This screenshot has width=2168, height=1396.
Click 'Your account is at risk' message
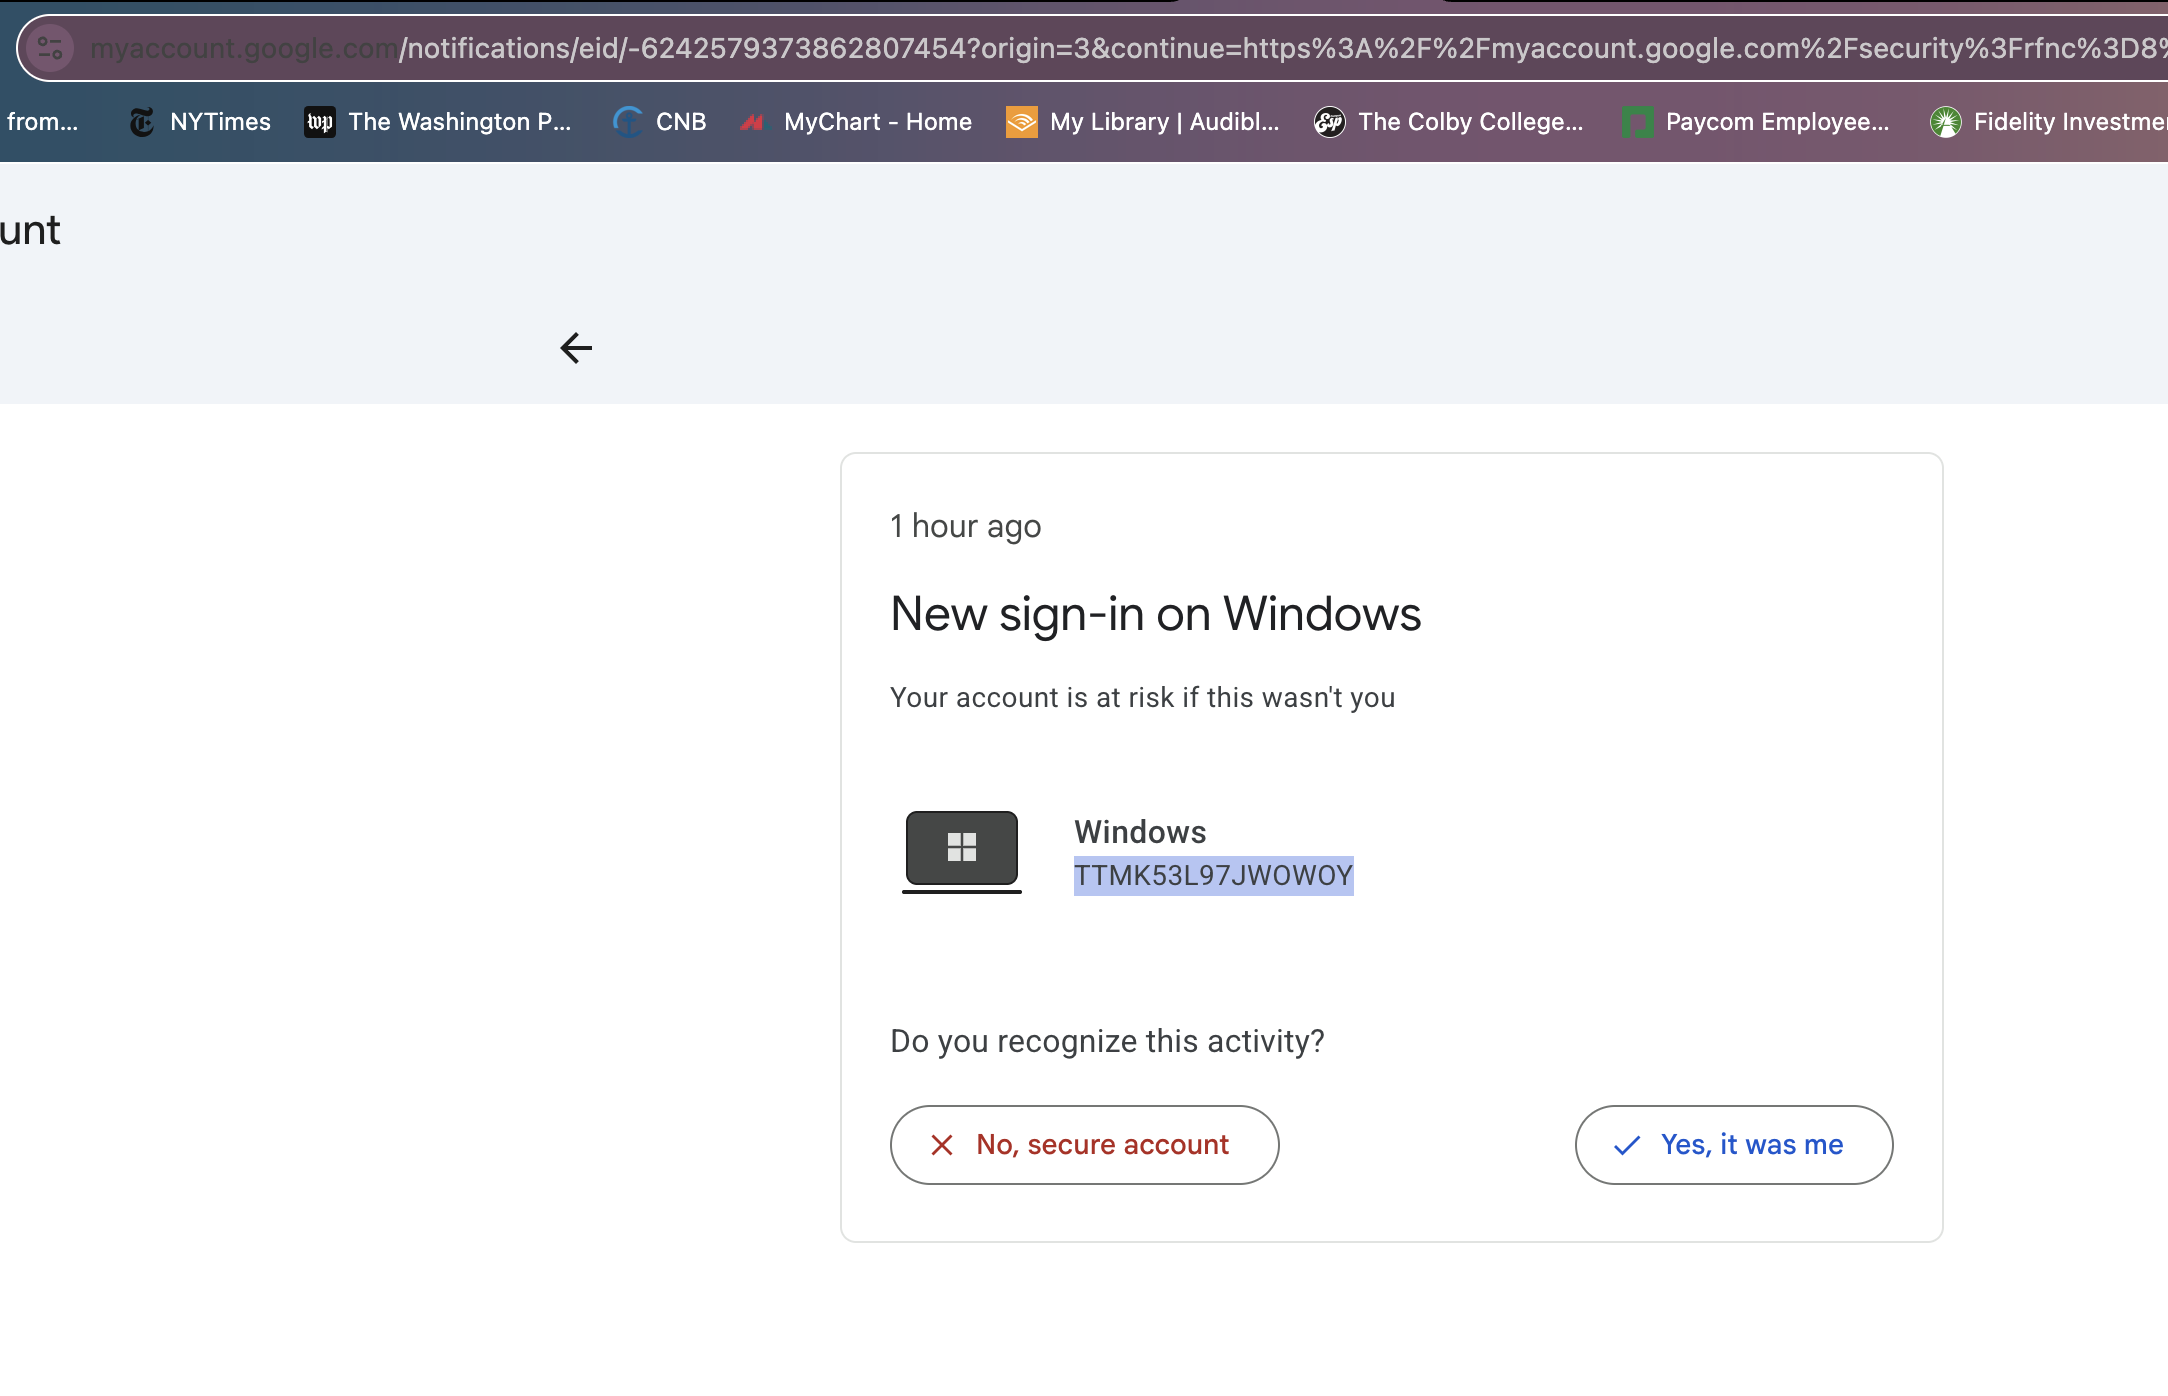click(x=1142, y=697)
